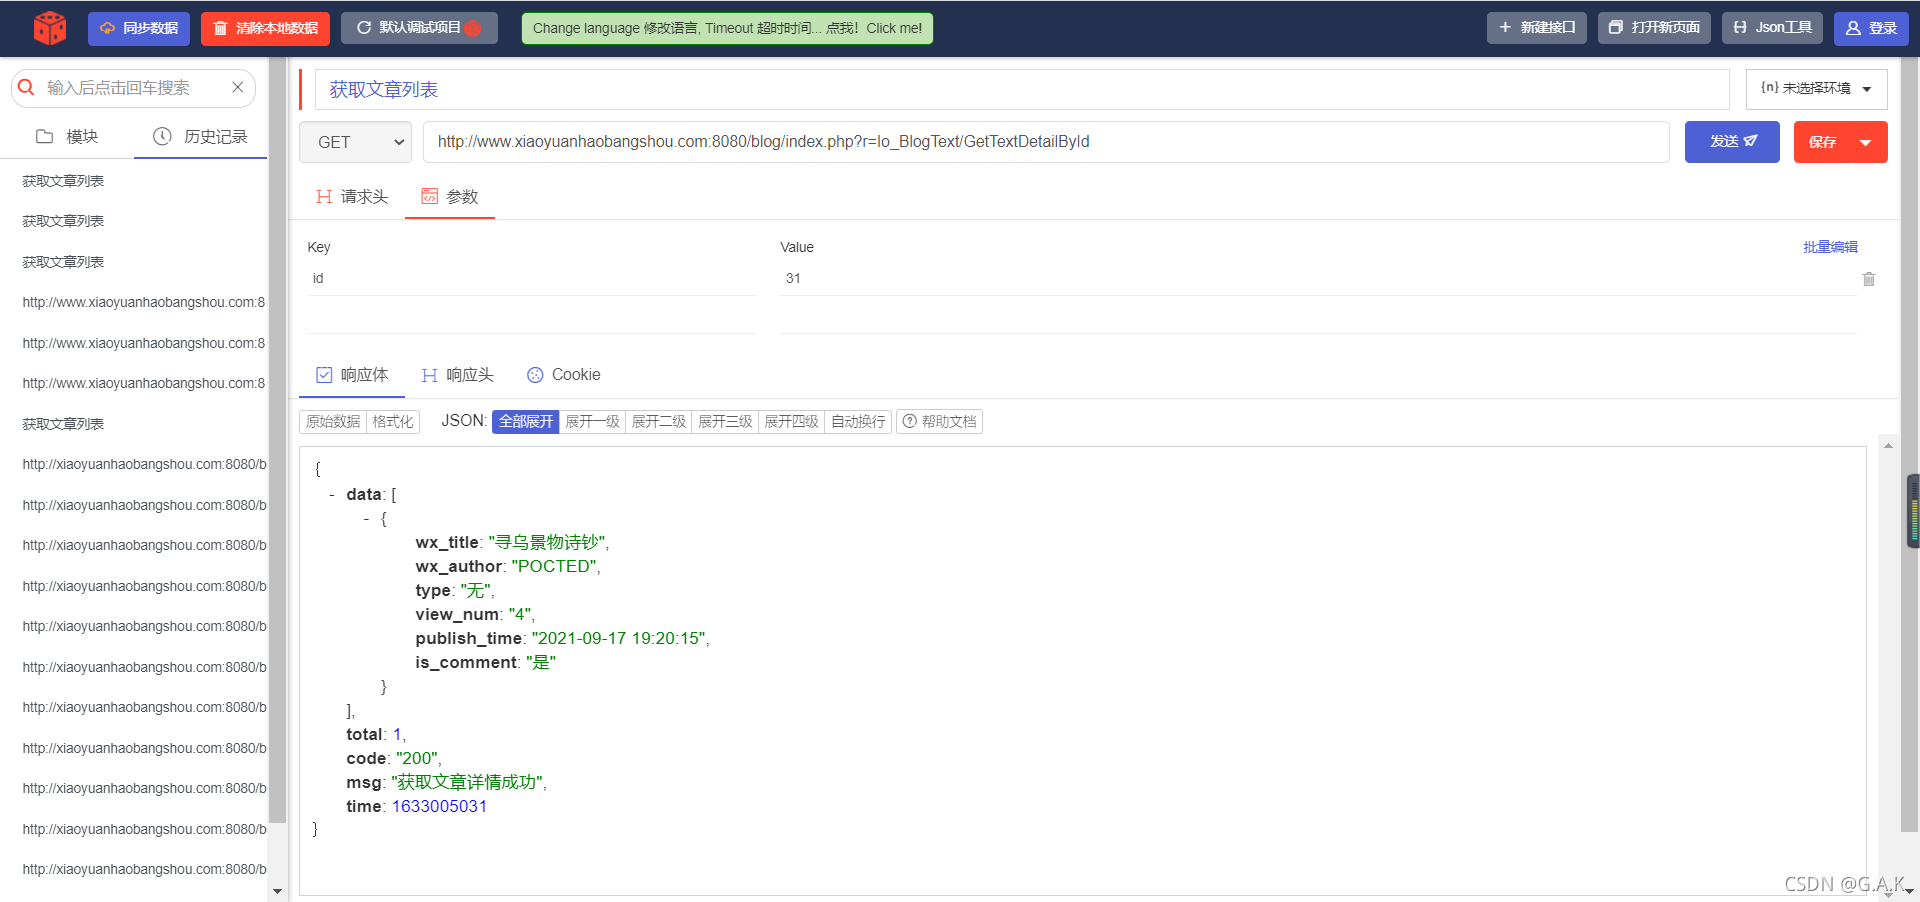Open the 帮助文档 help docs
Screen dimensions: 1920x902
(x=939, y=422)
